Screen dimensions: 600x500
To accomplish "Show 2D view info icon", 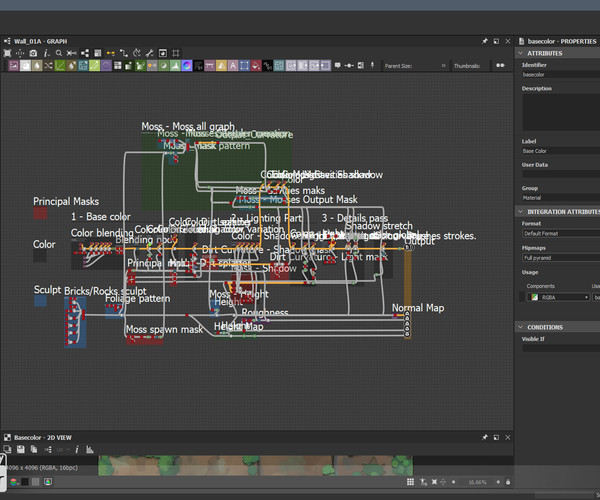I will tap(77, 450).
